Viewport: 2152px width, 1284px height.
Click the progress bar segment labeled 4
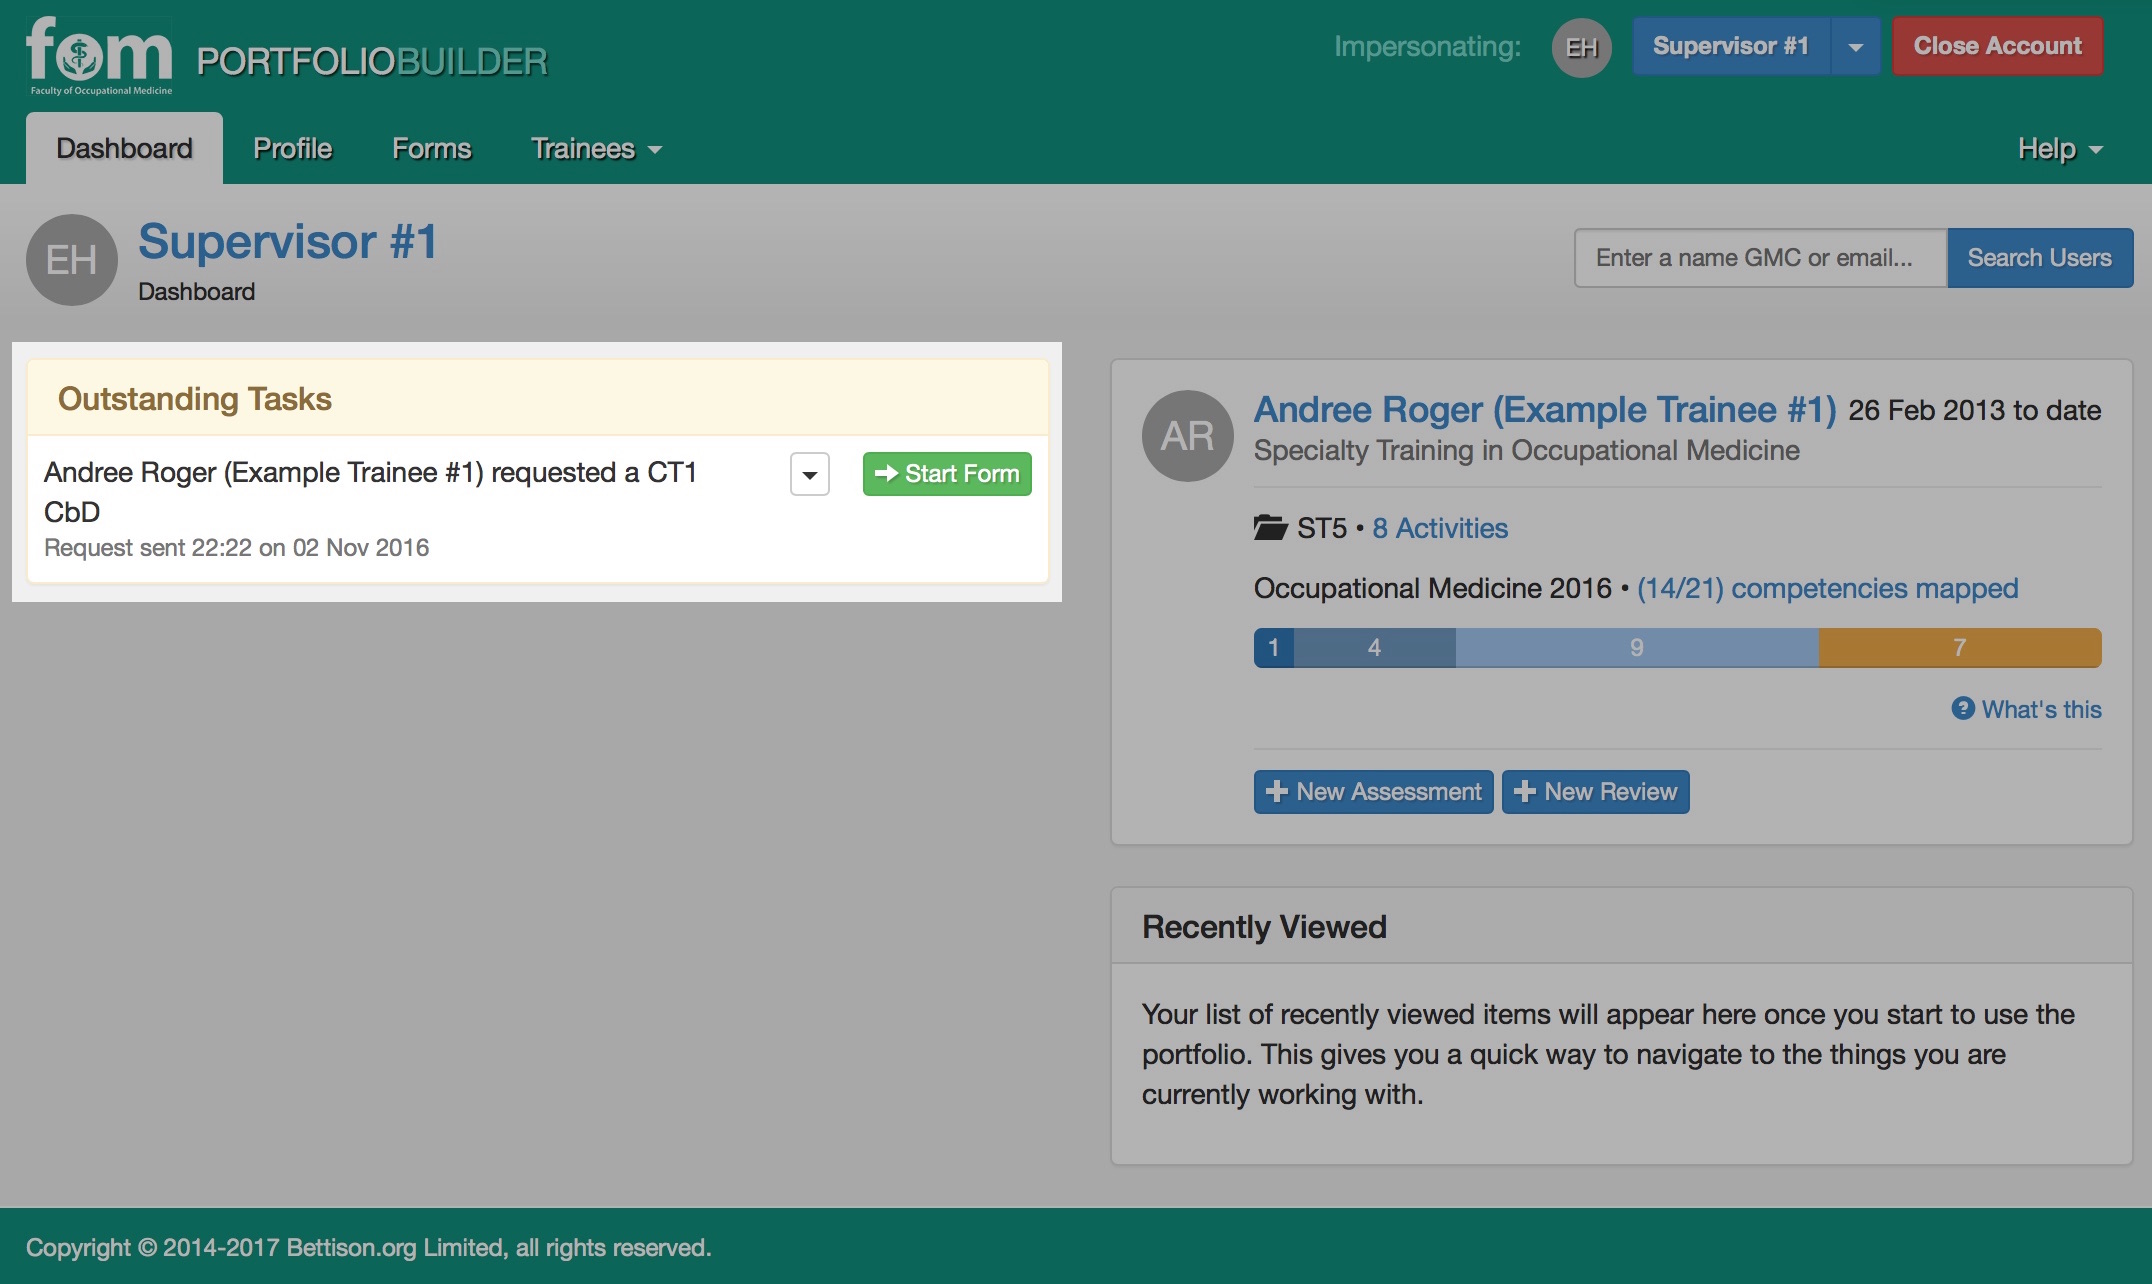(x=1375, y=648)
